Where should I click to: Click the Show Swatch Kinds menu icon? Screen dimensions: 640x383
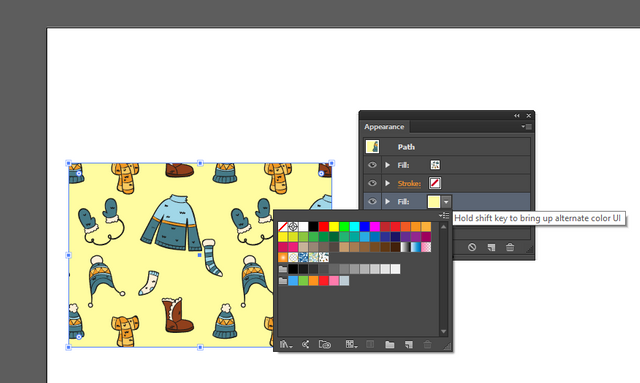tap(351, 345)
